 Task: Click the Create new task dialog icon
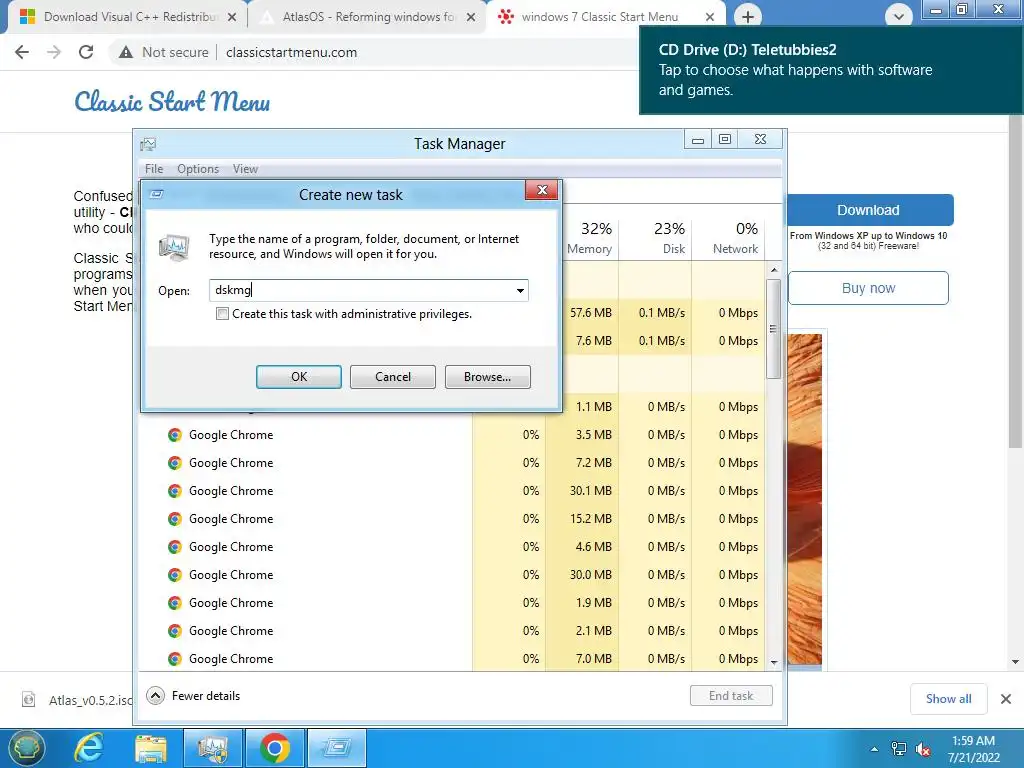tap(156, 194)
